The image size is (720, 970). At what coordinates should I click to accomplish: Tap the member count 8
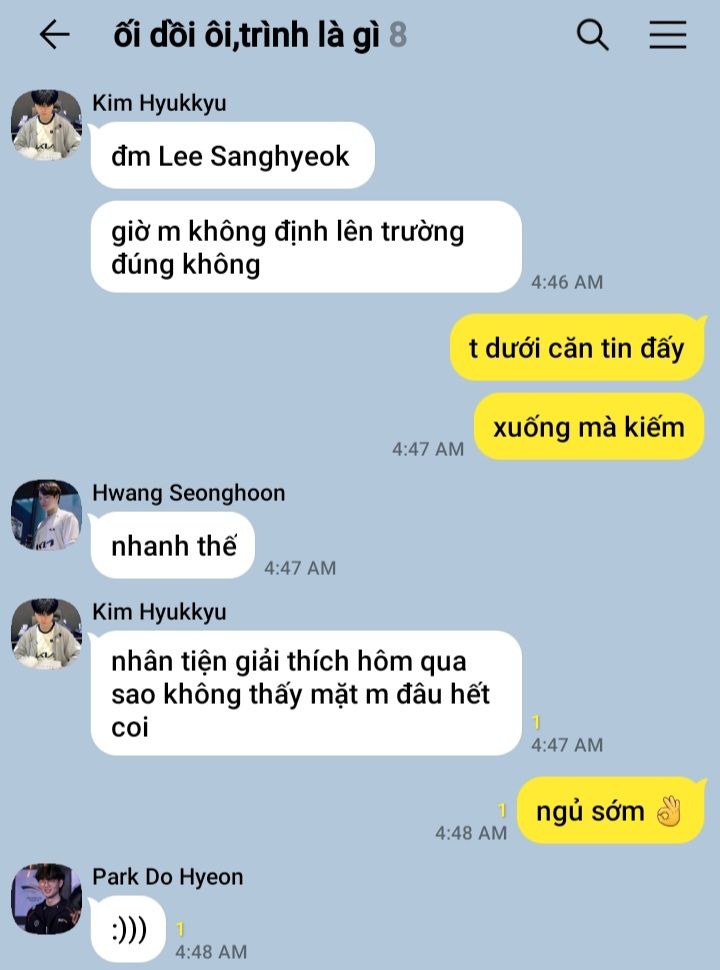[x=398, y=35]
